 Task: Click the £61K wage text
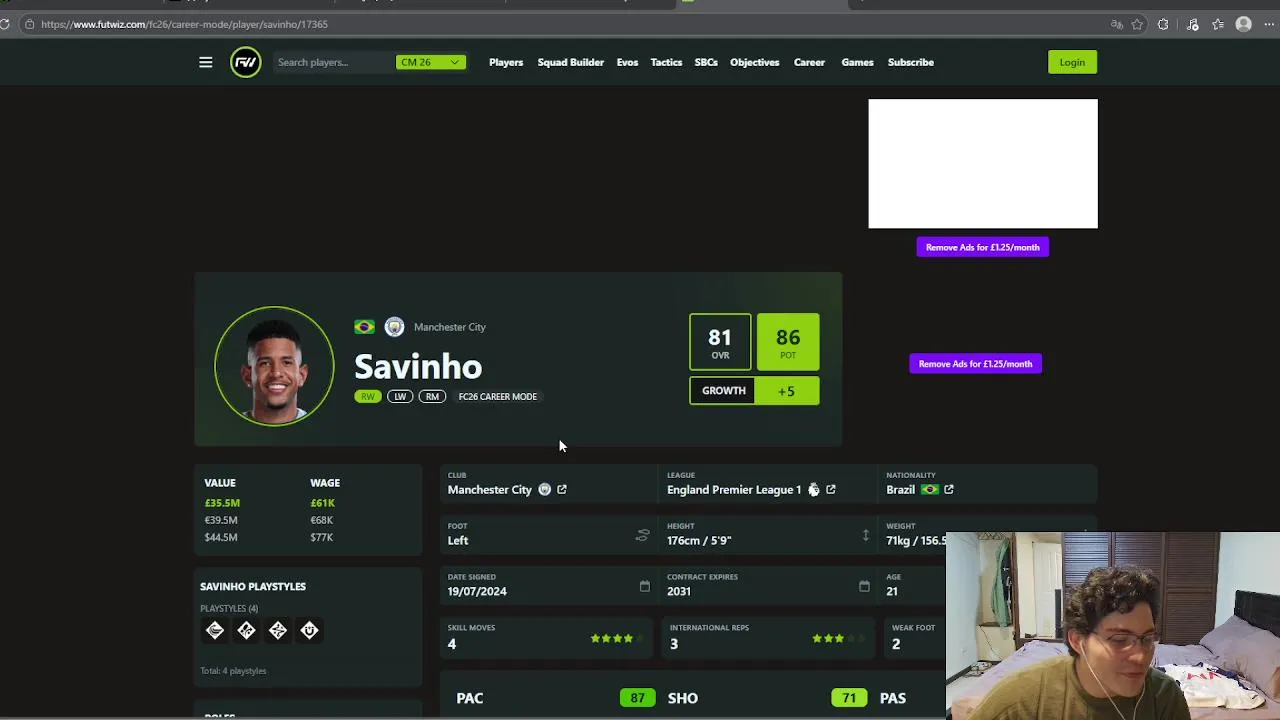tap(322, 503)
